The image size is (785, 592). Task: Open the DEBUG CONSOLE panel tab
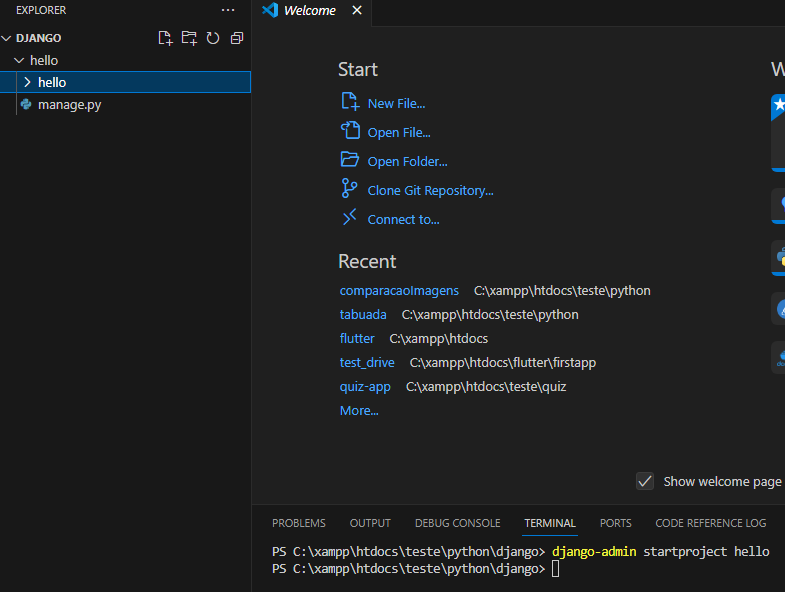pyautogui.click(x=457, y=523)
